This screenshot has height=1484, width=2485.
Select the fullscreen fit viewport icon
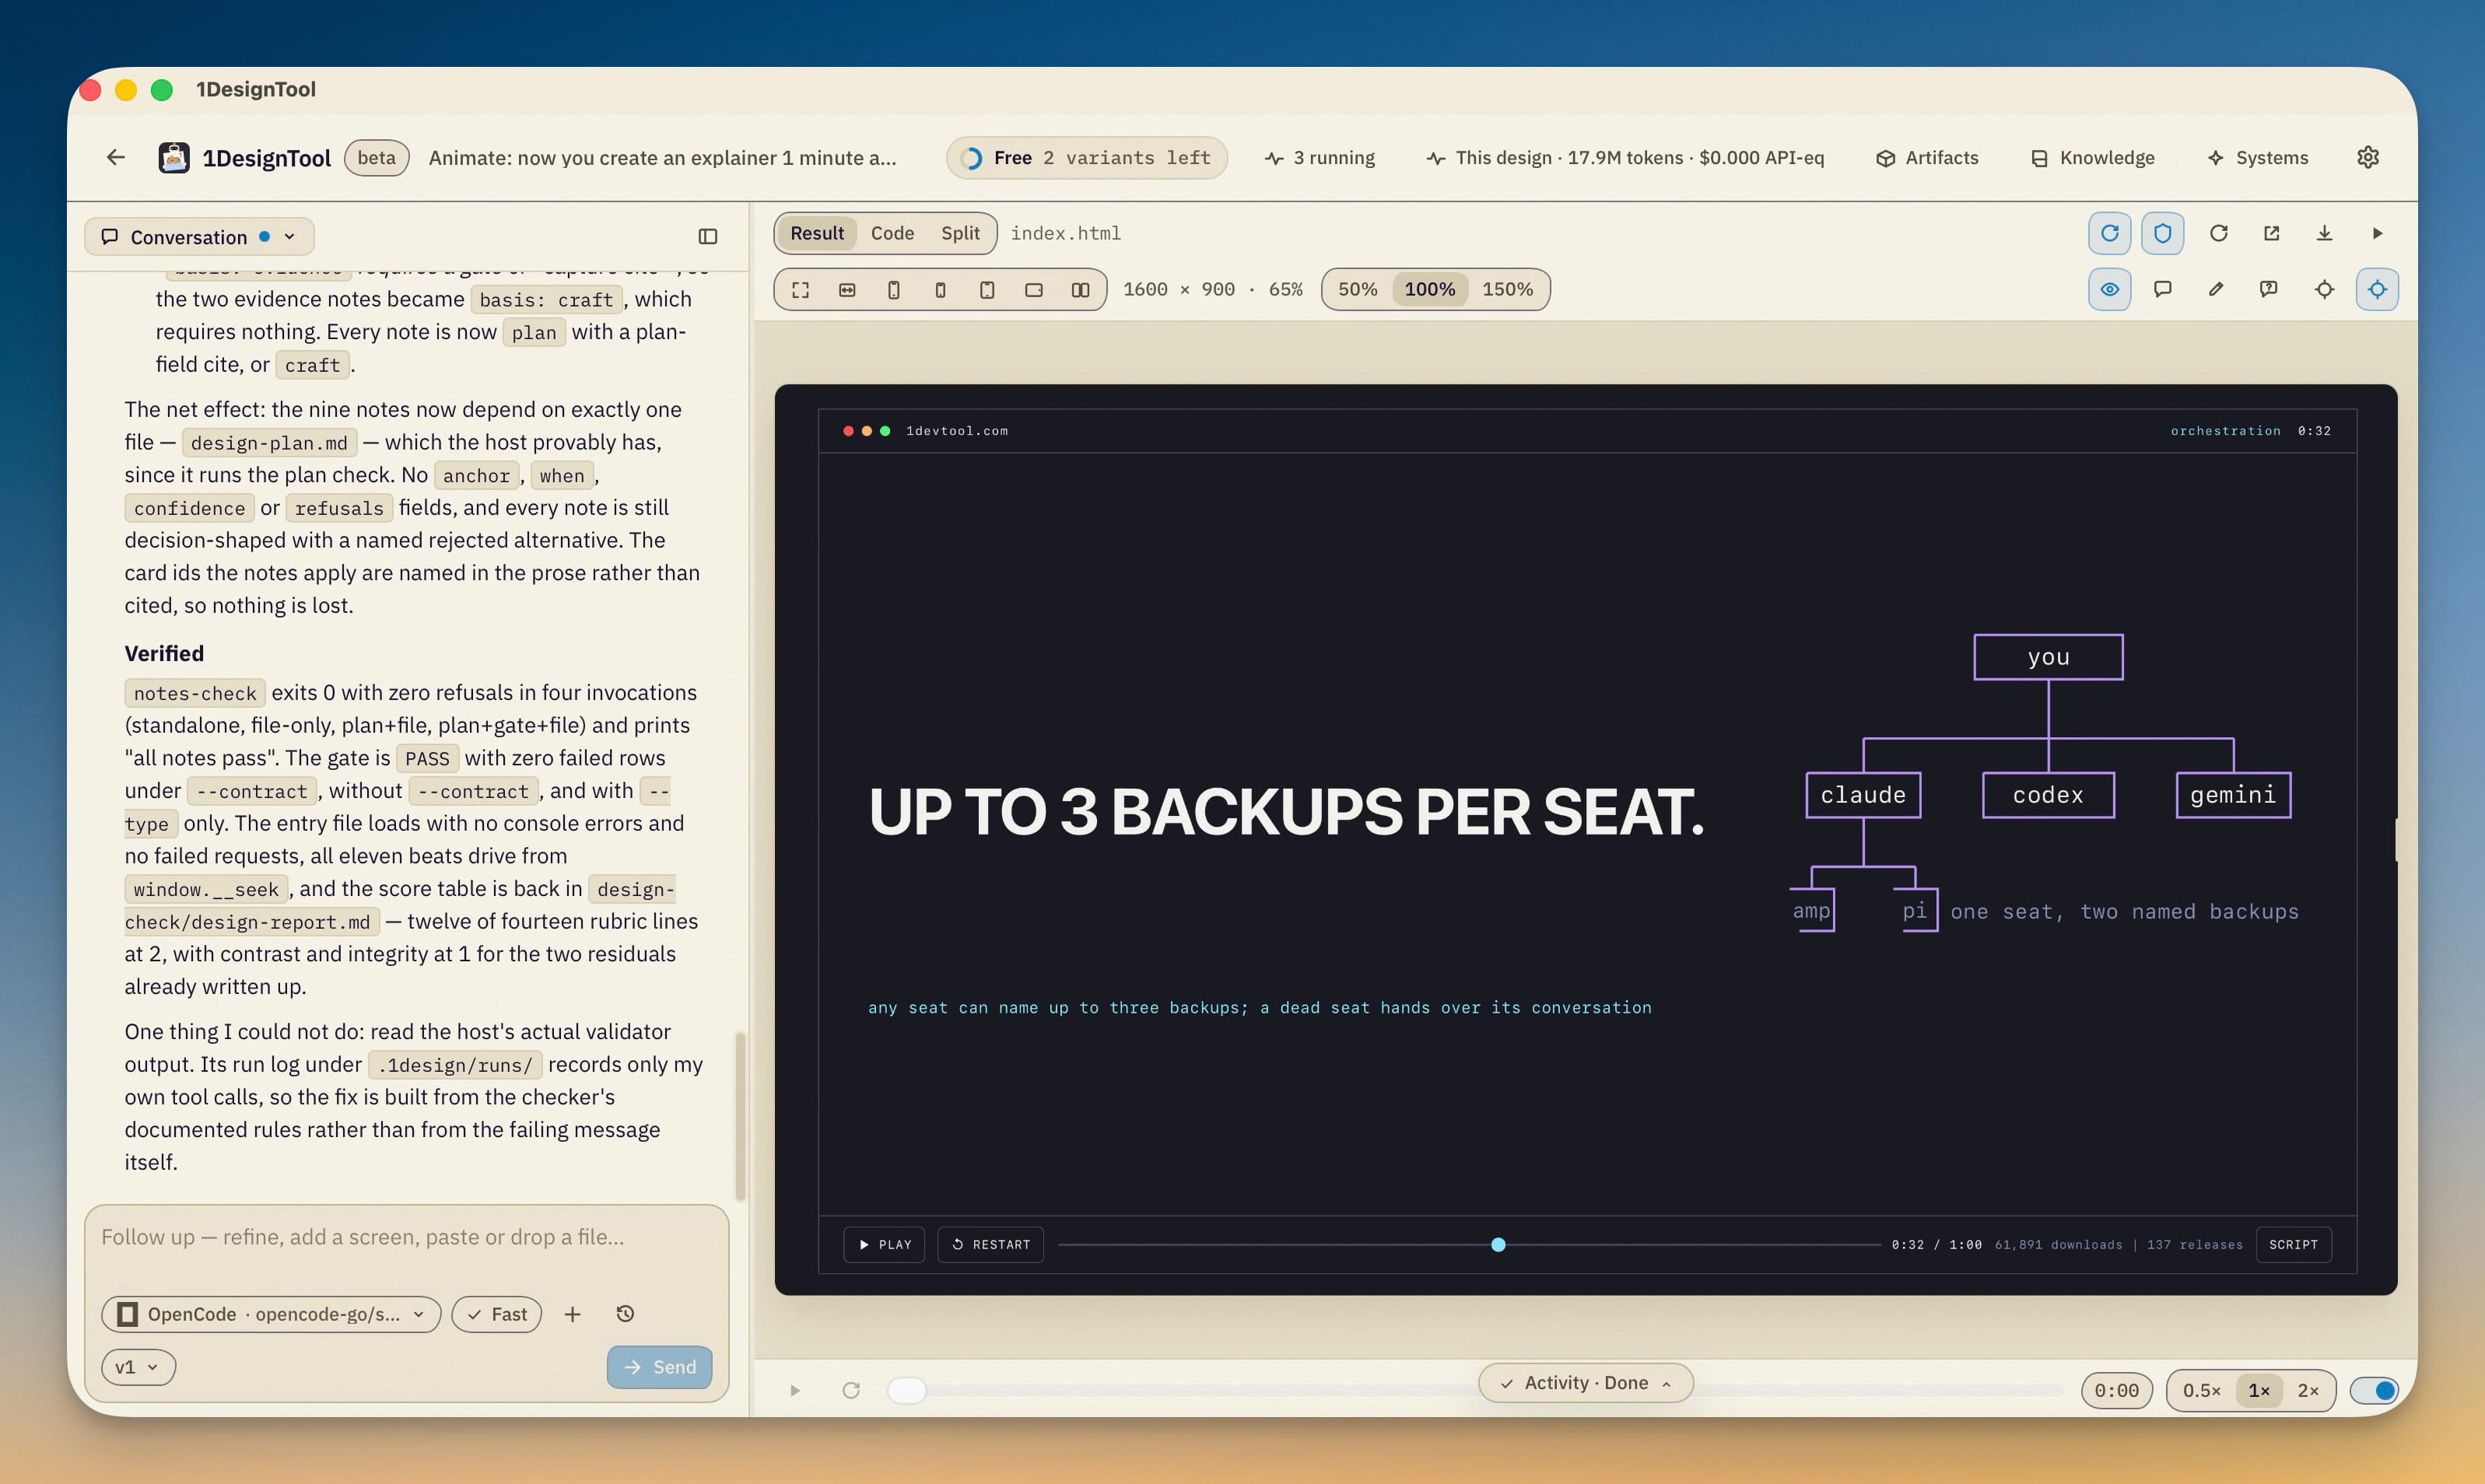(800, 289)
